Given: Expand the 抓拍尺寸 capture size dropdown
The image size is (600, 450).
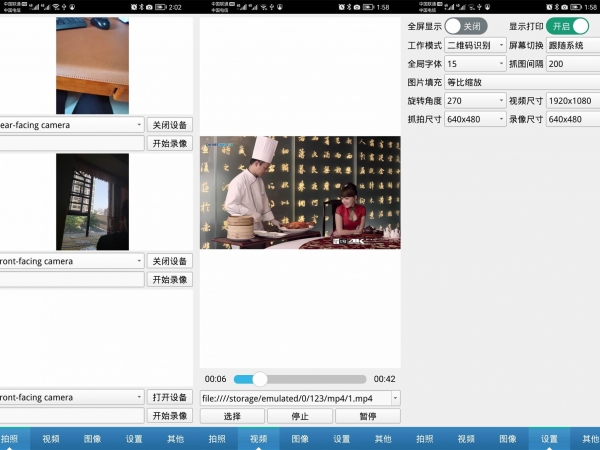Looking at the screenshot, I should (x=475, y=119).
